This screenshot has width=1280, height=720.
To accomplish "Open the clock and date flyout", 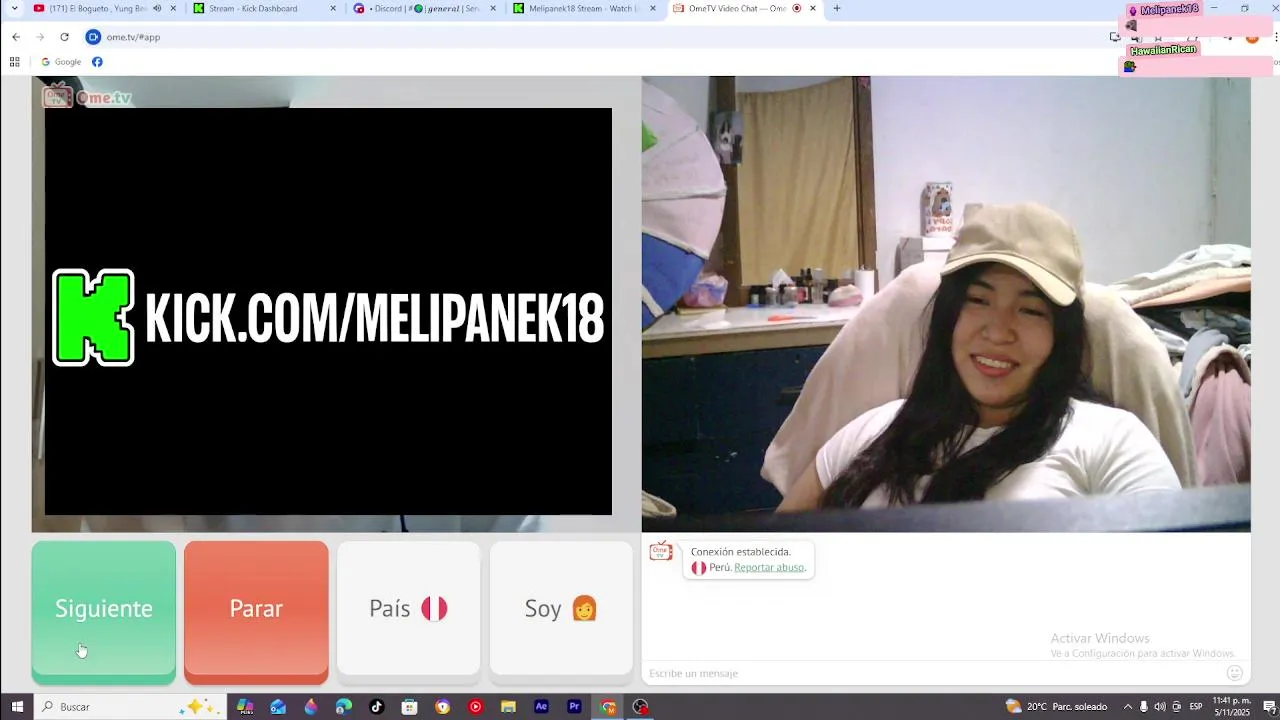I will (1231, 707).
